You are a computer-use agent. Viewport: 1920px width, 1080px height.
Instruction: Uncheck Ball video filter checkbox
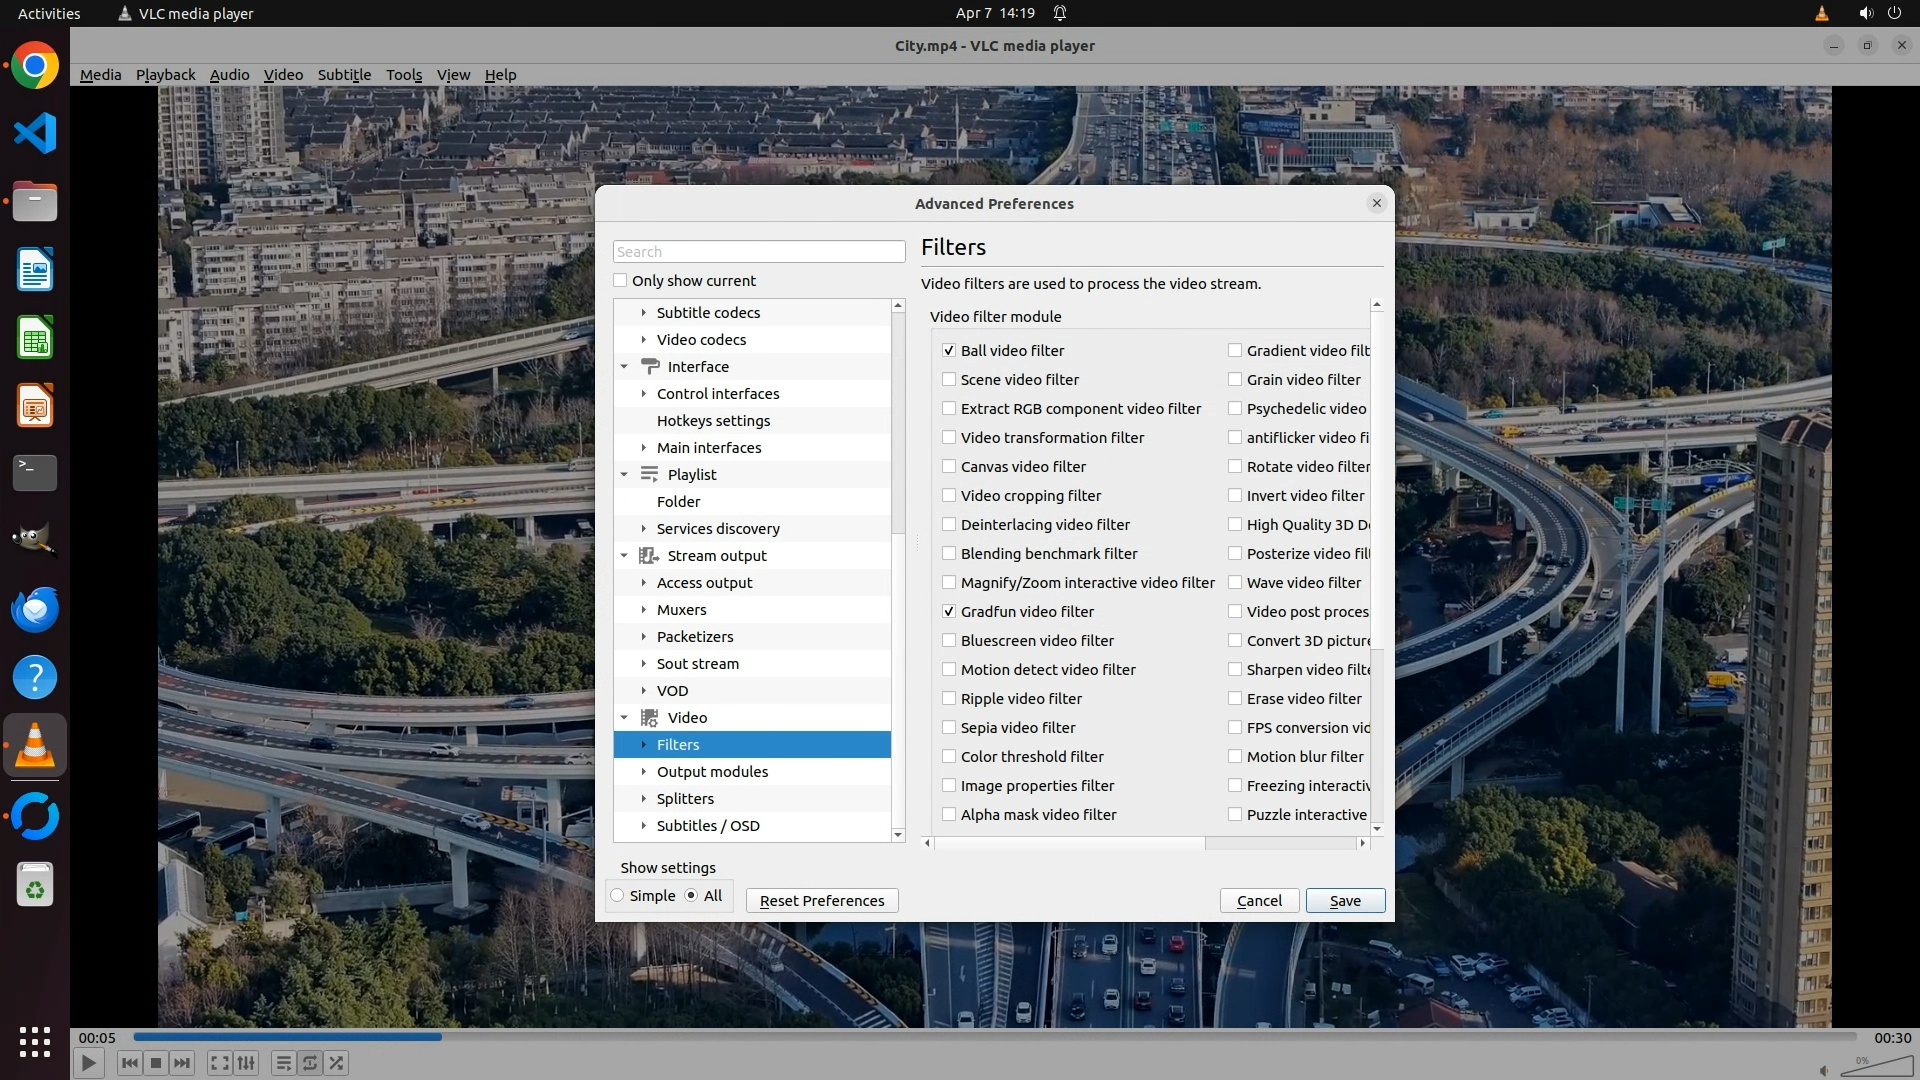pos(949,351)
